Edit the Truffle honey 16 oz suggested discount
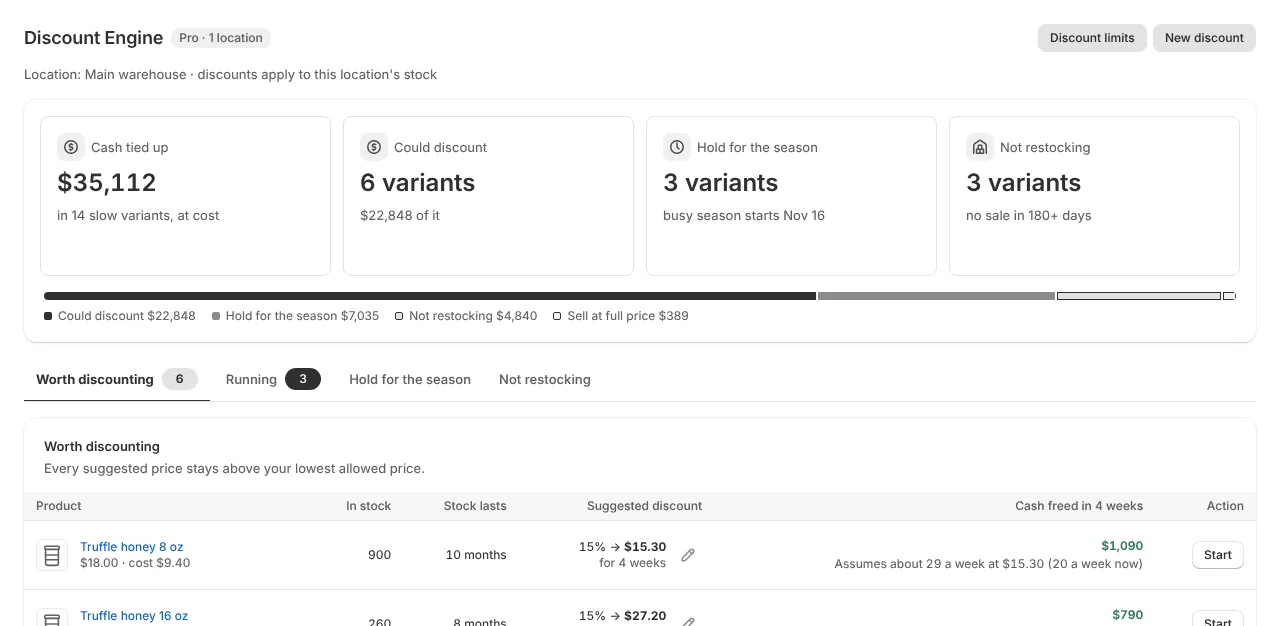The height and width of the screenshot is (626, 1280). [688, 622]
